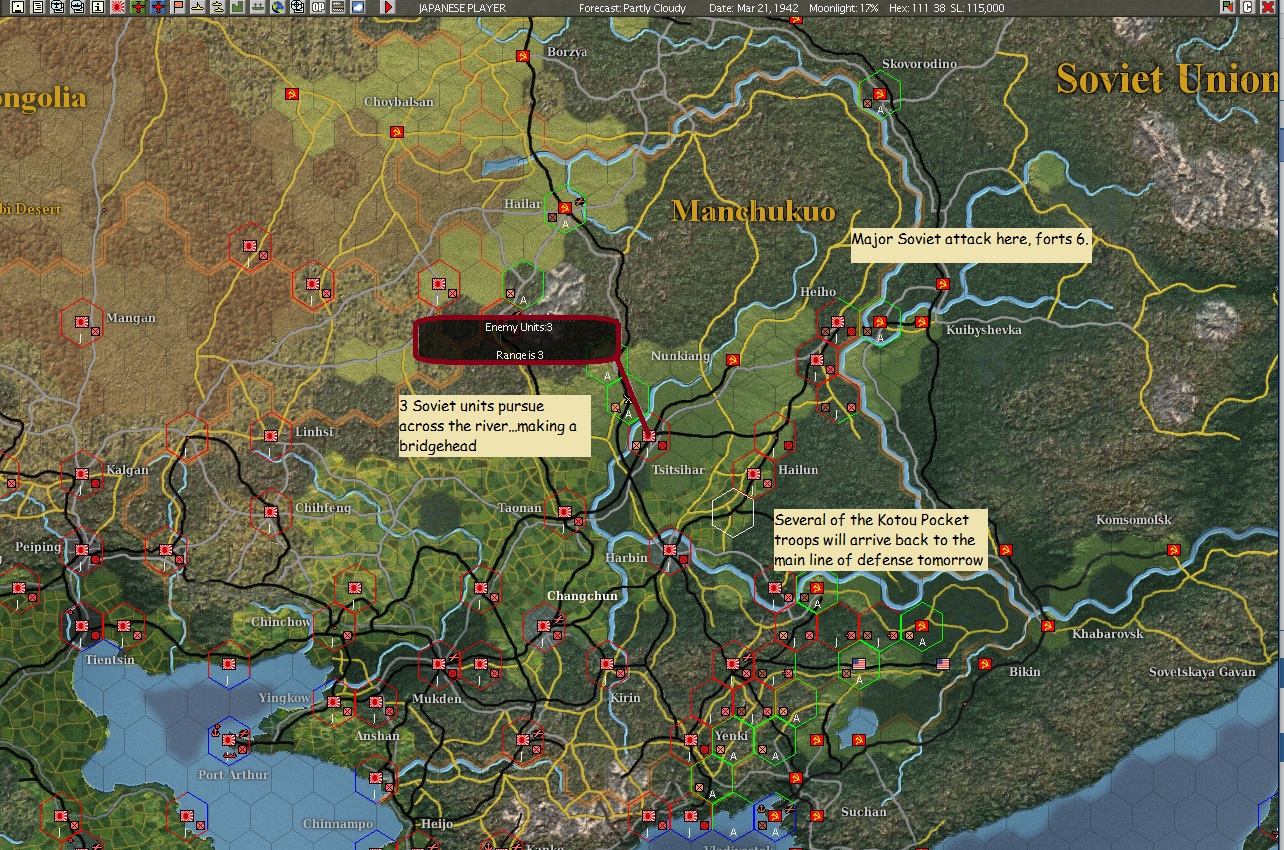
Task: Click the '3 Soviet units pursue' note
Action: [x=494, y=425]
